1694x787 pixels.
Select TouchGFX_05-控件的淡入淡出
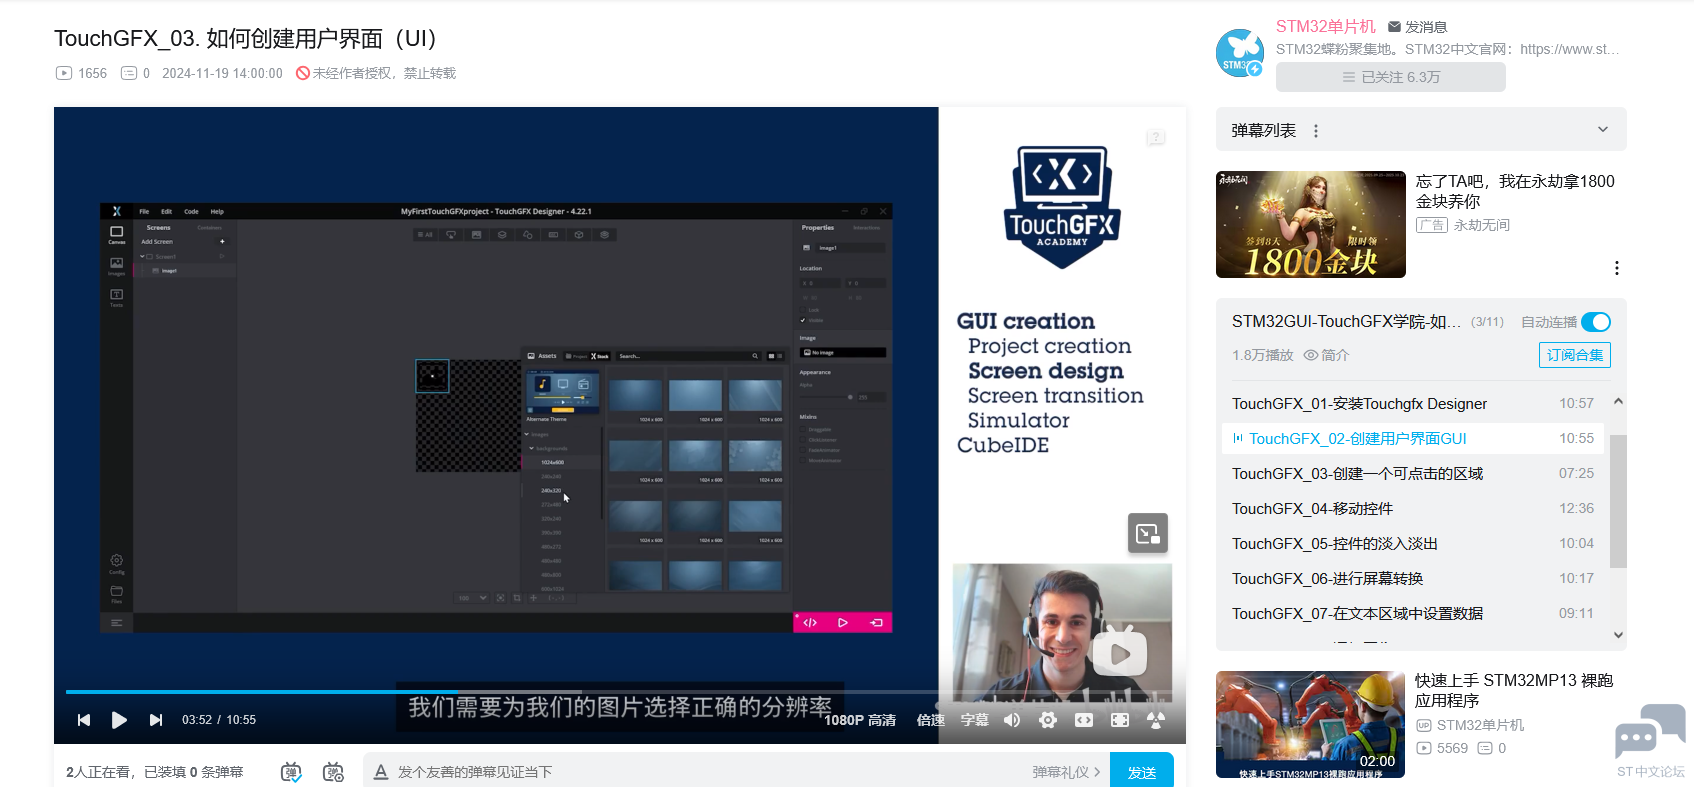(x=1413, y=544)
